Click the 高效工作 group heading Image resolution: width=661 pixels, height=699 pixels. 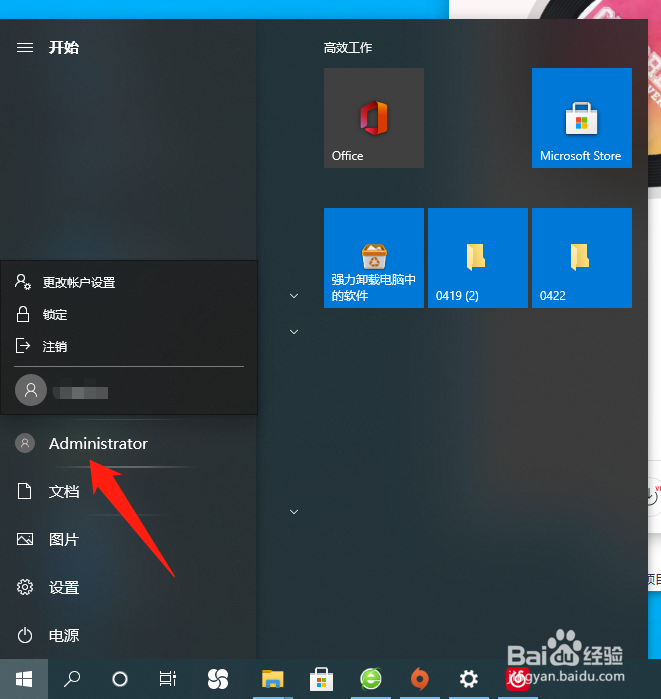(x=348, y=48)
